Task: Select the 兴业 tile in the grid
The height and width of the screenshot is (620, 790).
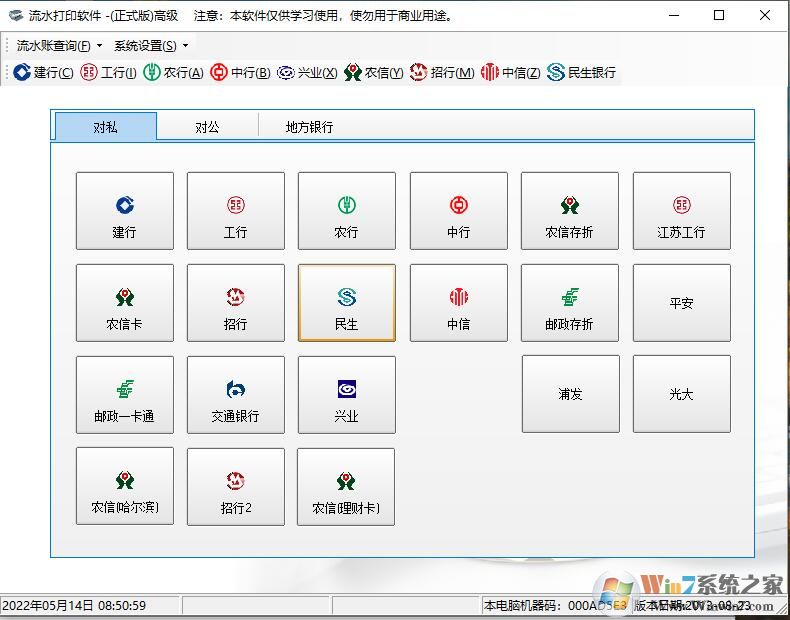Action: point(347,395)
